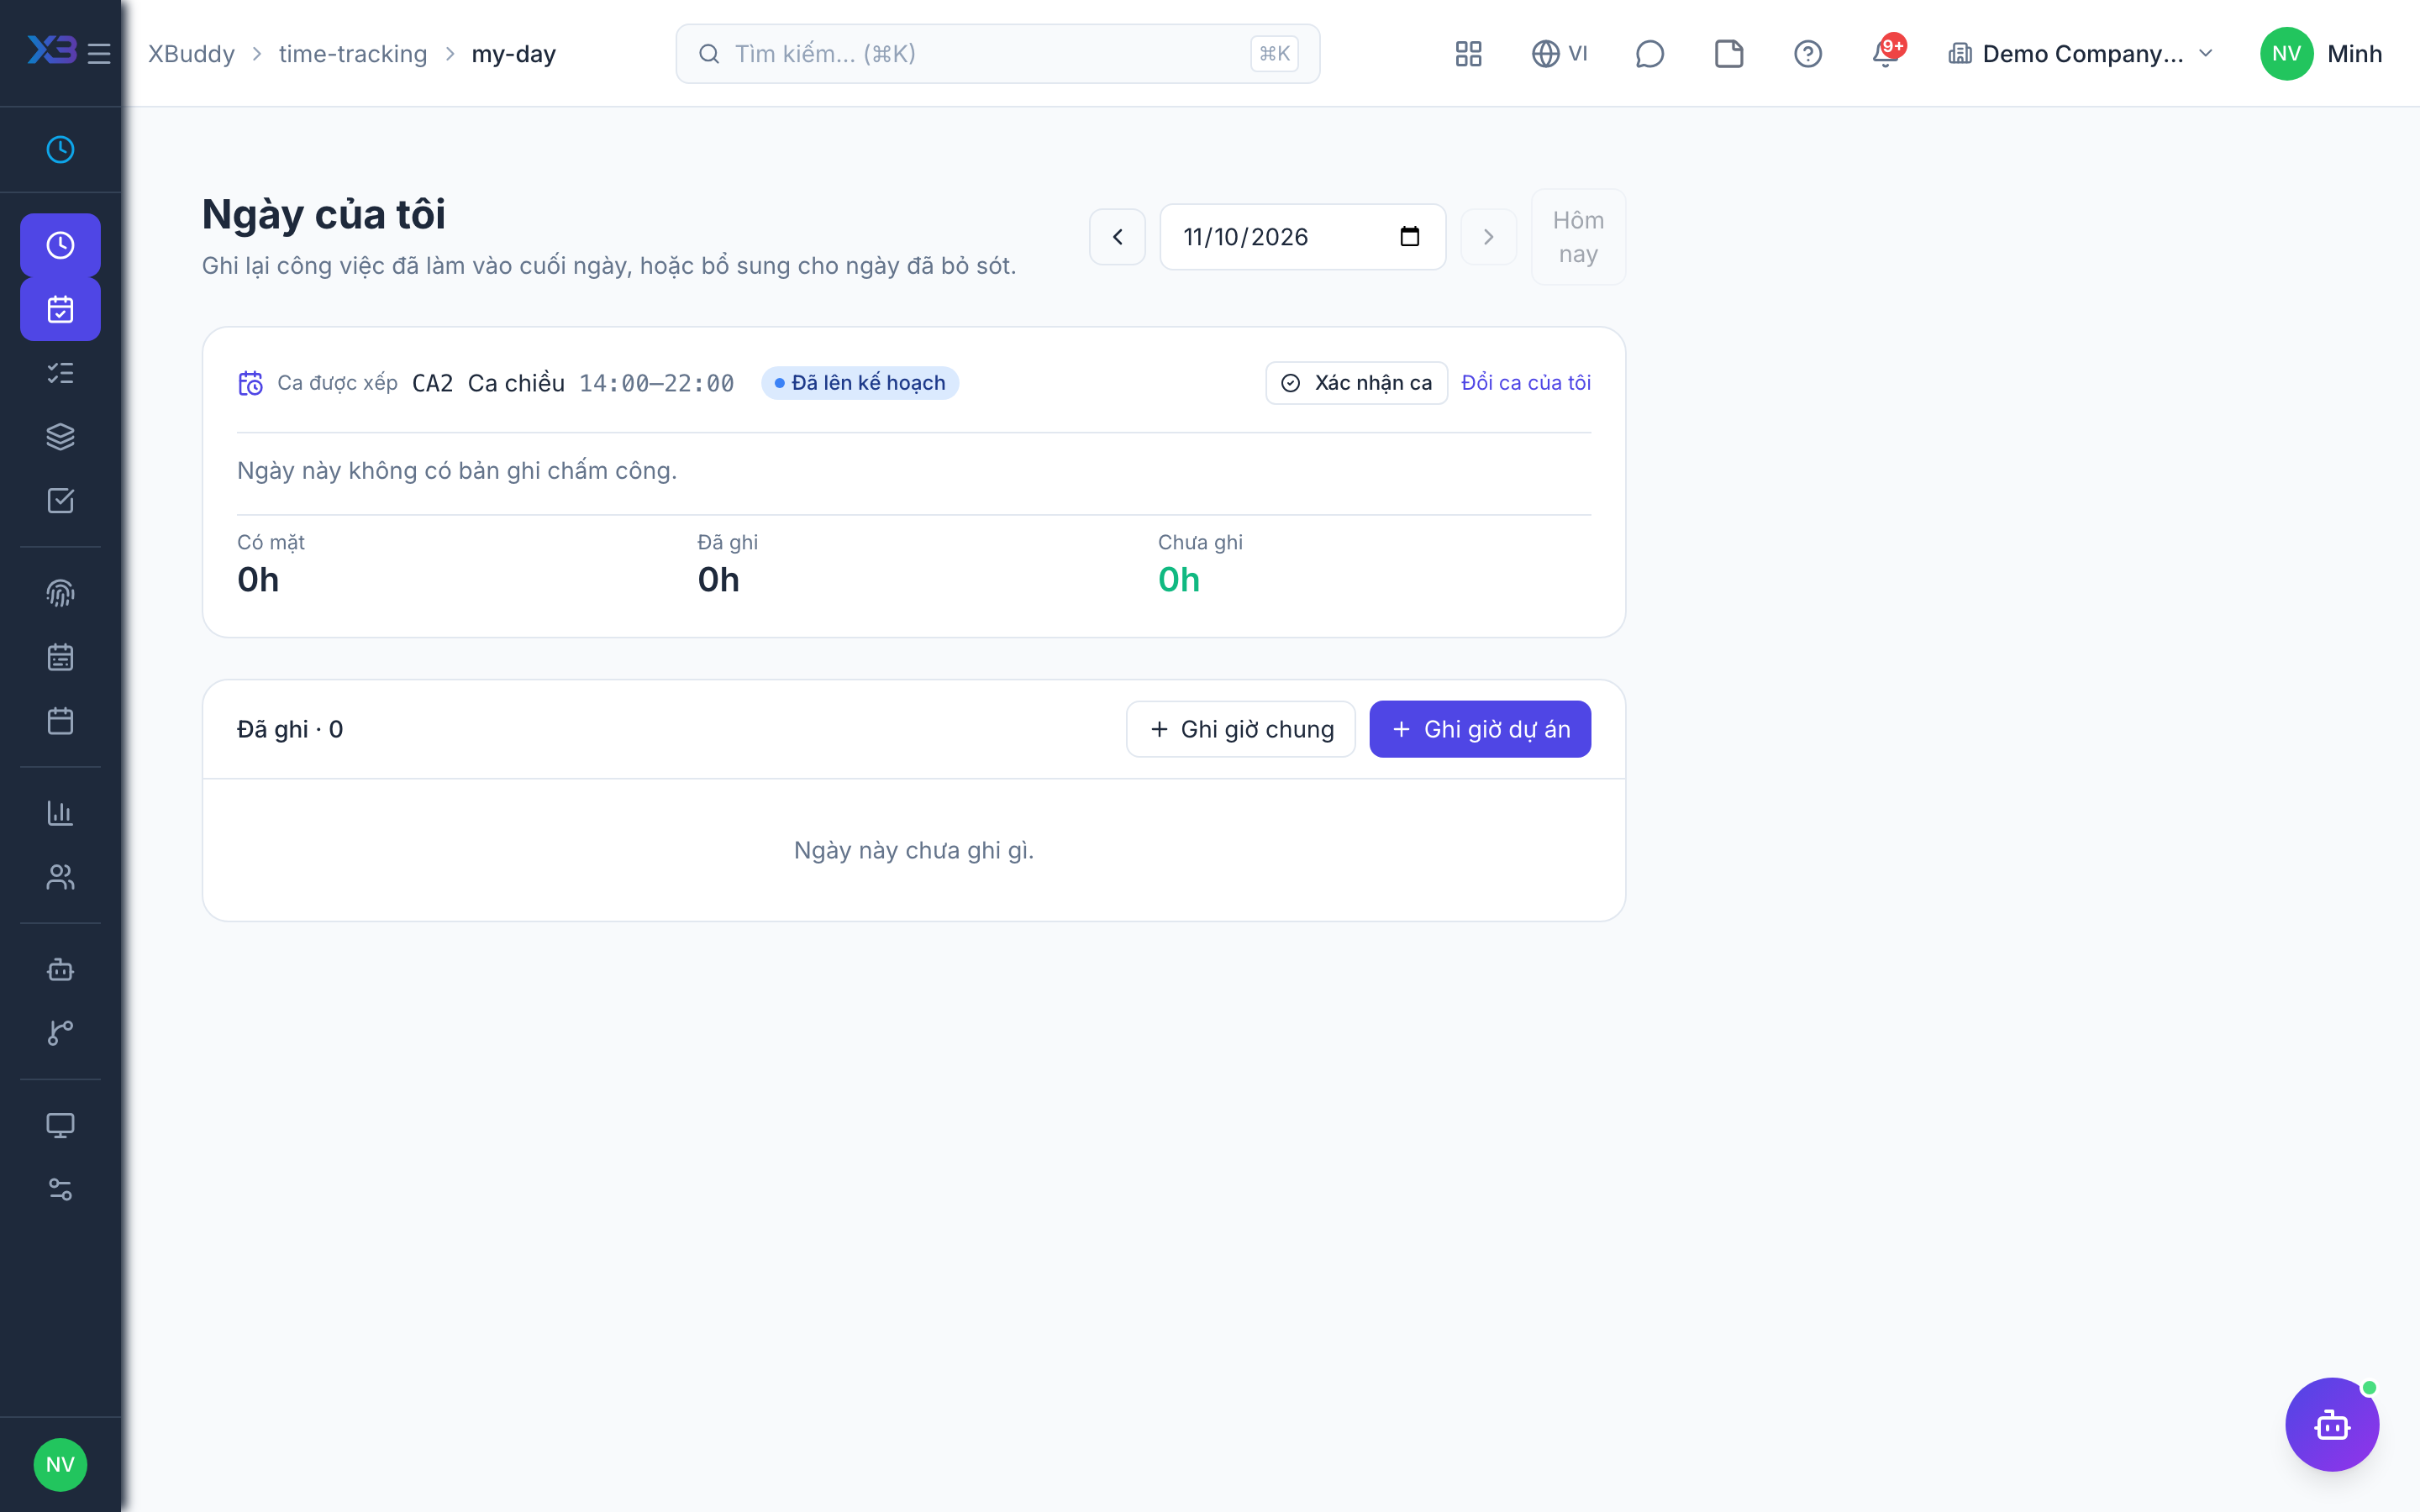This screenshot has height=1512, width=2420.
Task: Go to previous day with left chevron
Action: (1117, 237)
